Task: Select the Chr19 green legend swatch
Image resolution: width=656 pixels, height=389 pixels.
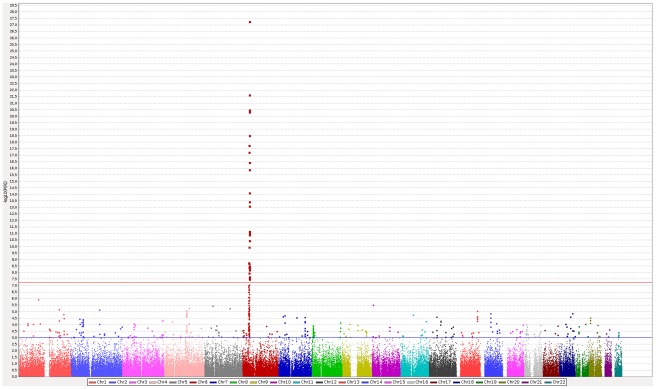Action: point(479,382)
